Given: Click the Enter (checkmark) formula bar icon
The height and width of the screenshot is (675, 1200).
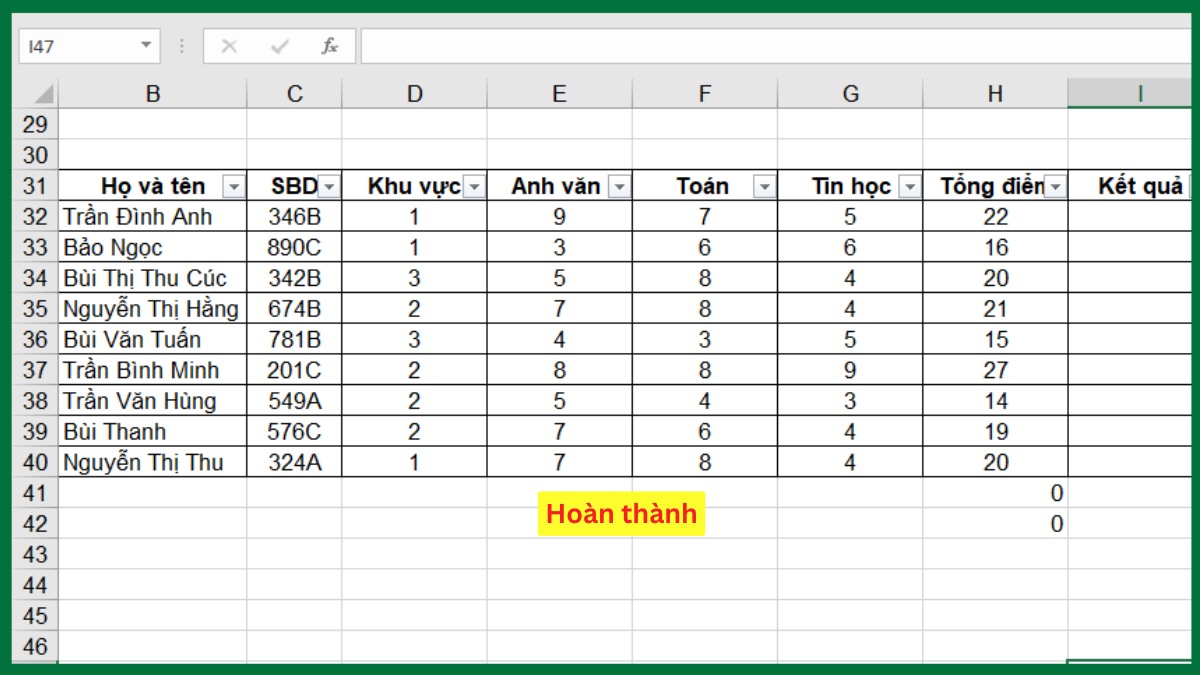Looking at the screenshot, I should coord(279,44).
